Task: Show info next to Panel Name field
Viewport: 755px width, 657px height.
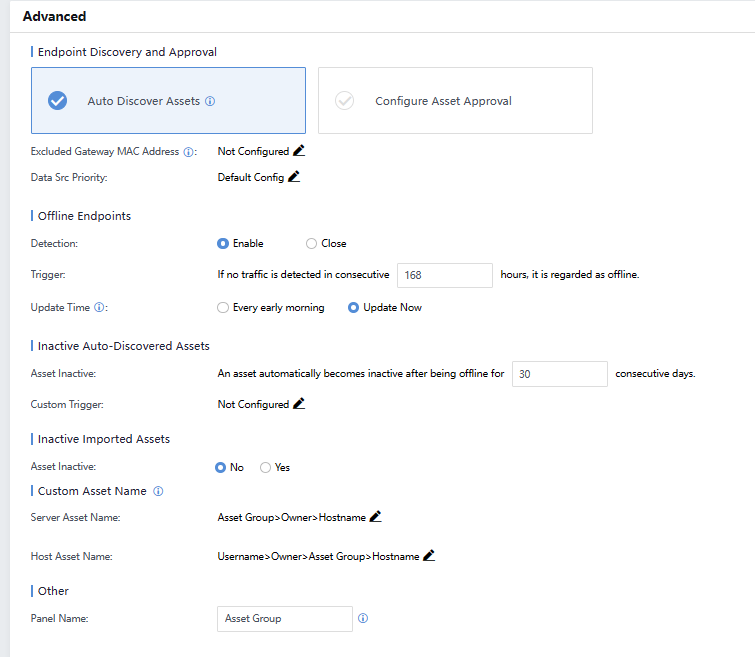Action: pyautogui.click(x=363, y=618)
